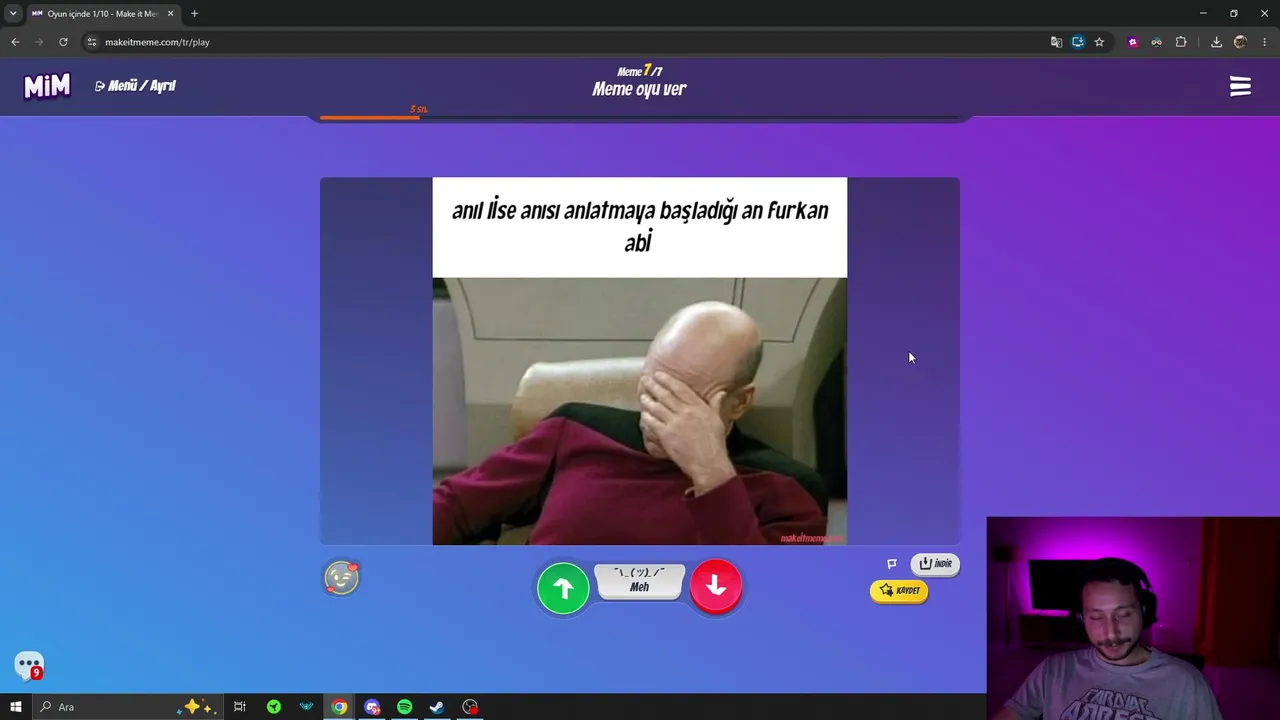Open Chrome from the taskbar
Screen dimensions: 1280x720
[x=339, y=707]
